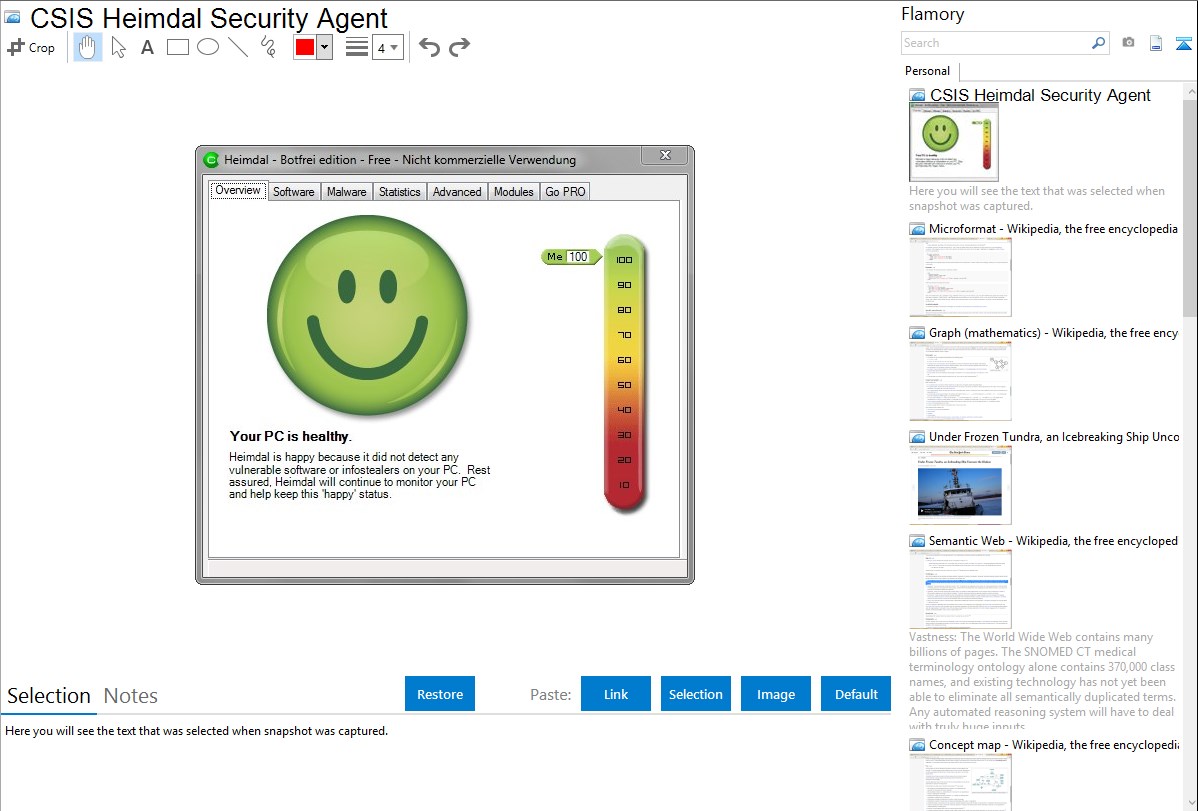Click the Me 100 score marker

(571, 257)
